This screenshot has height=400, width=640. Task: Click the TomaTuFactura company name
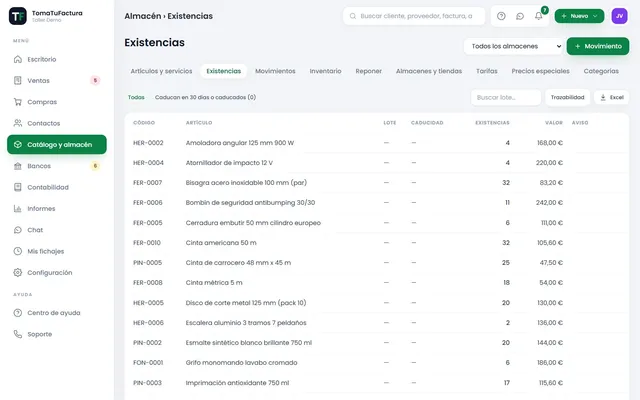[57, 13]
